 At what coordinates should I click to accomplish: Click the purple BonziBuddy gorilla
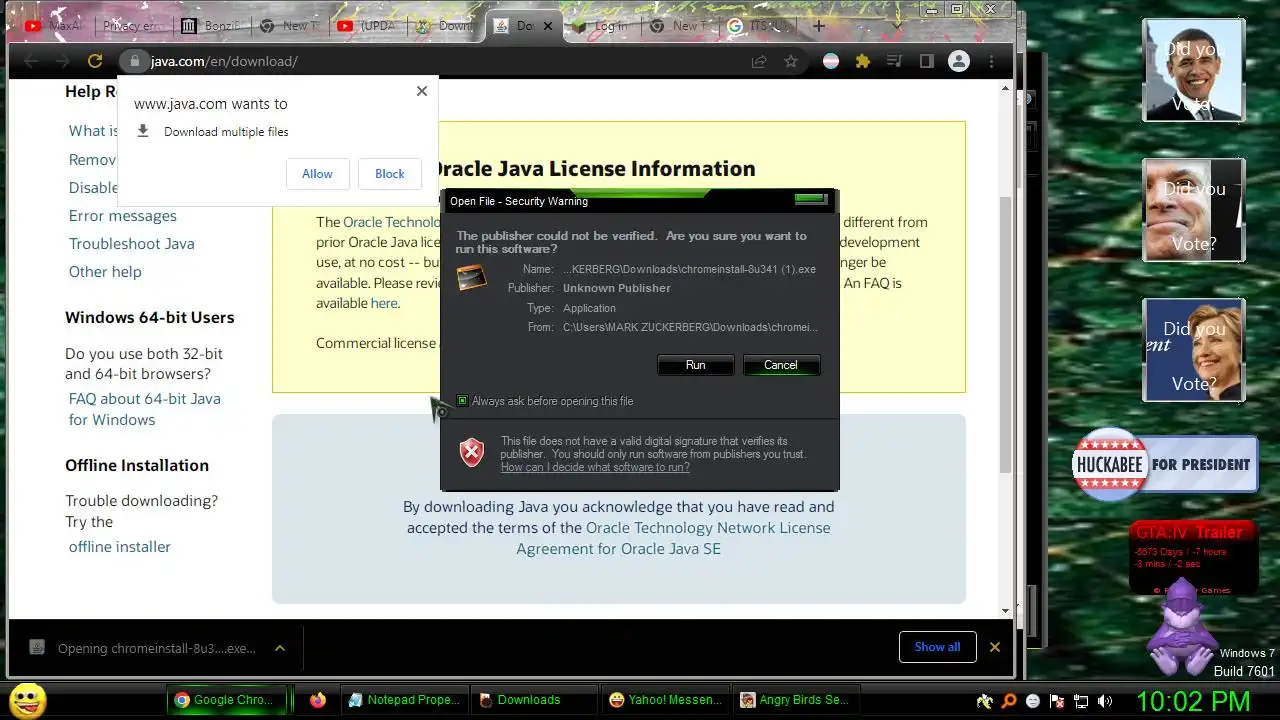click(1182, 628)
